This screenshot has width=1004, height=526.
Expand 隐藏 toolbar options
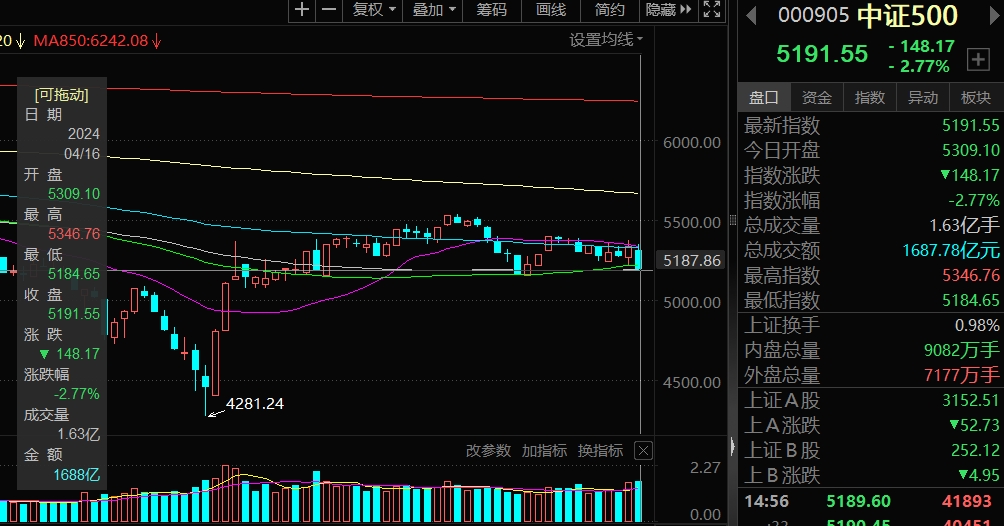tap(668, 10)
